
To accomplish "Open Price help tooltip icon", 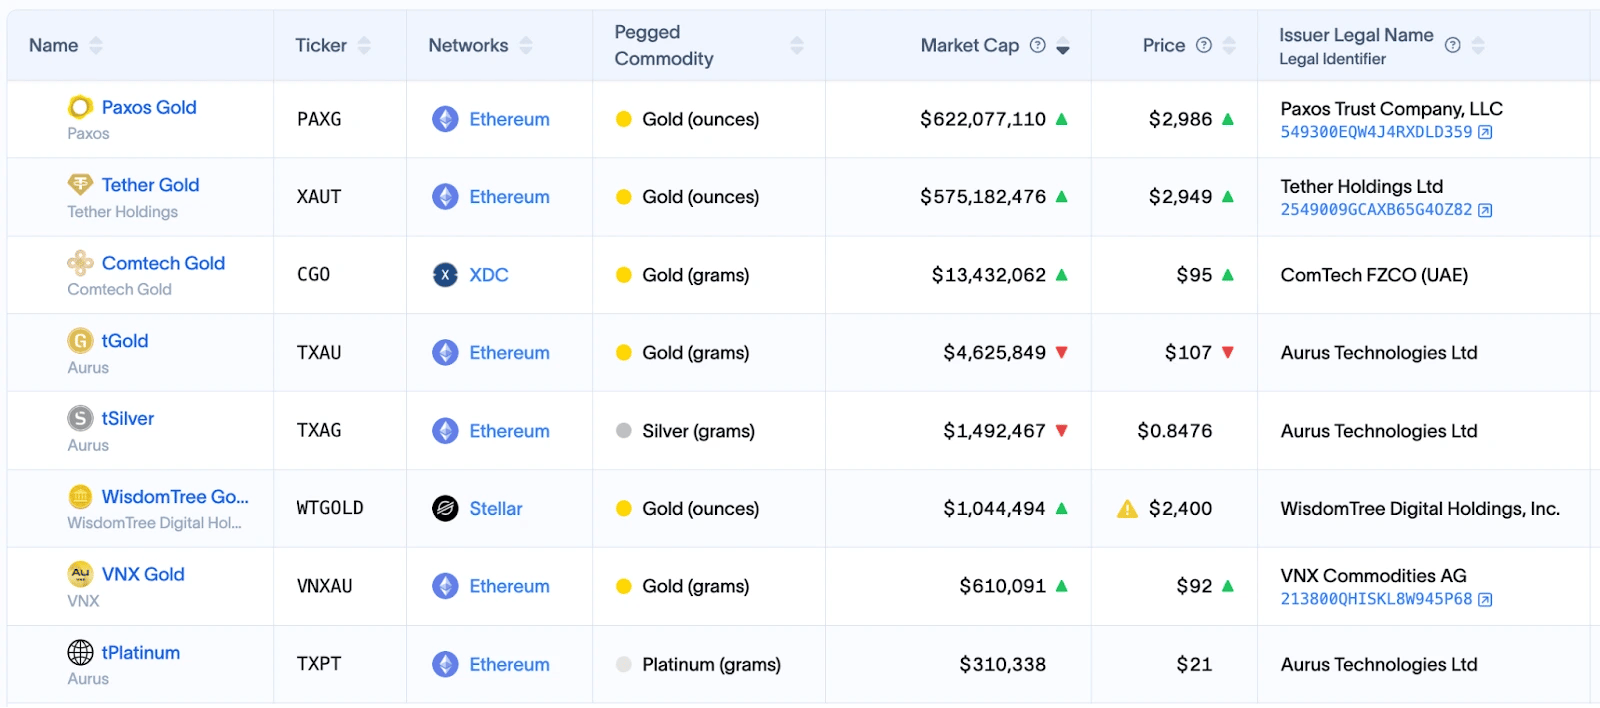I will tap(1204, 45).
